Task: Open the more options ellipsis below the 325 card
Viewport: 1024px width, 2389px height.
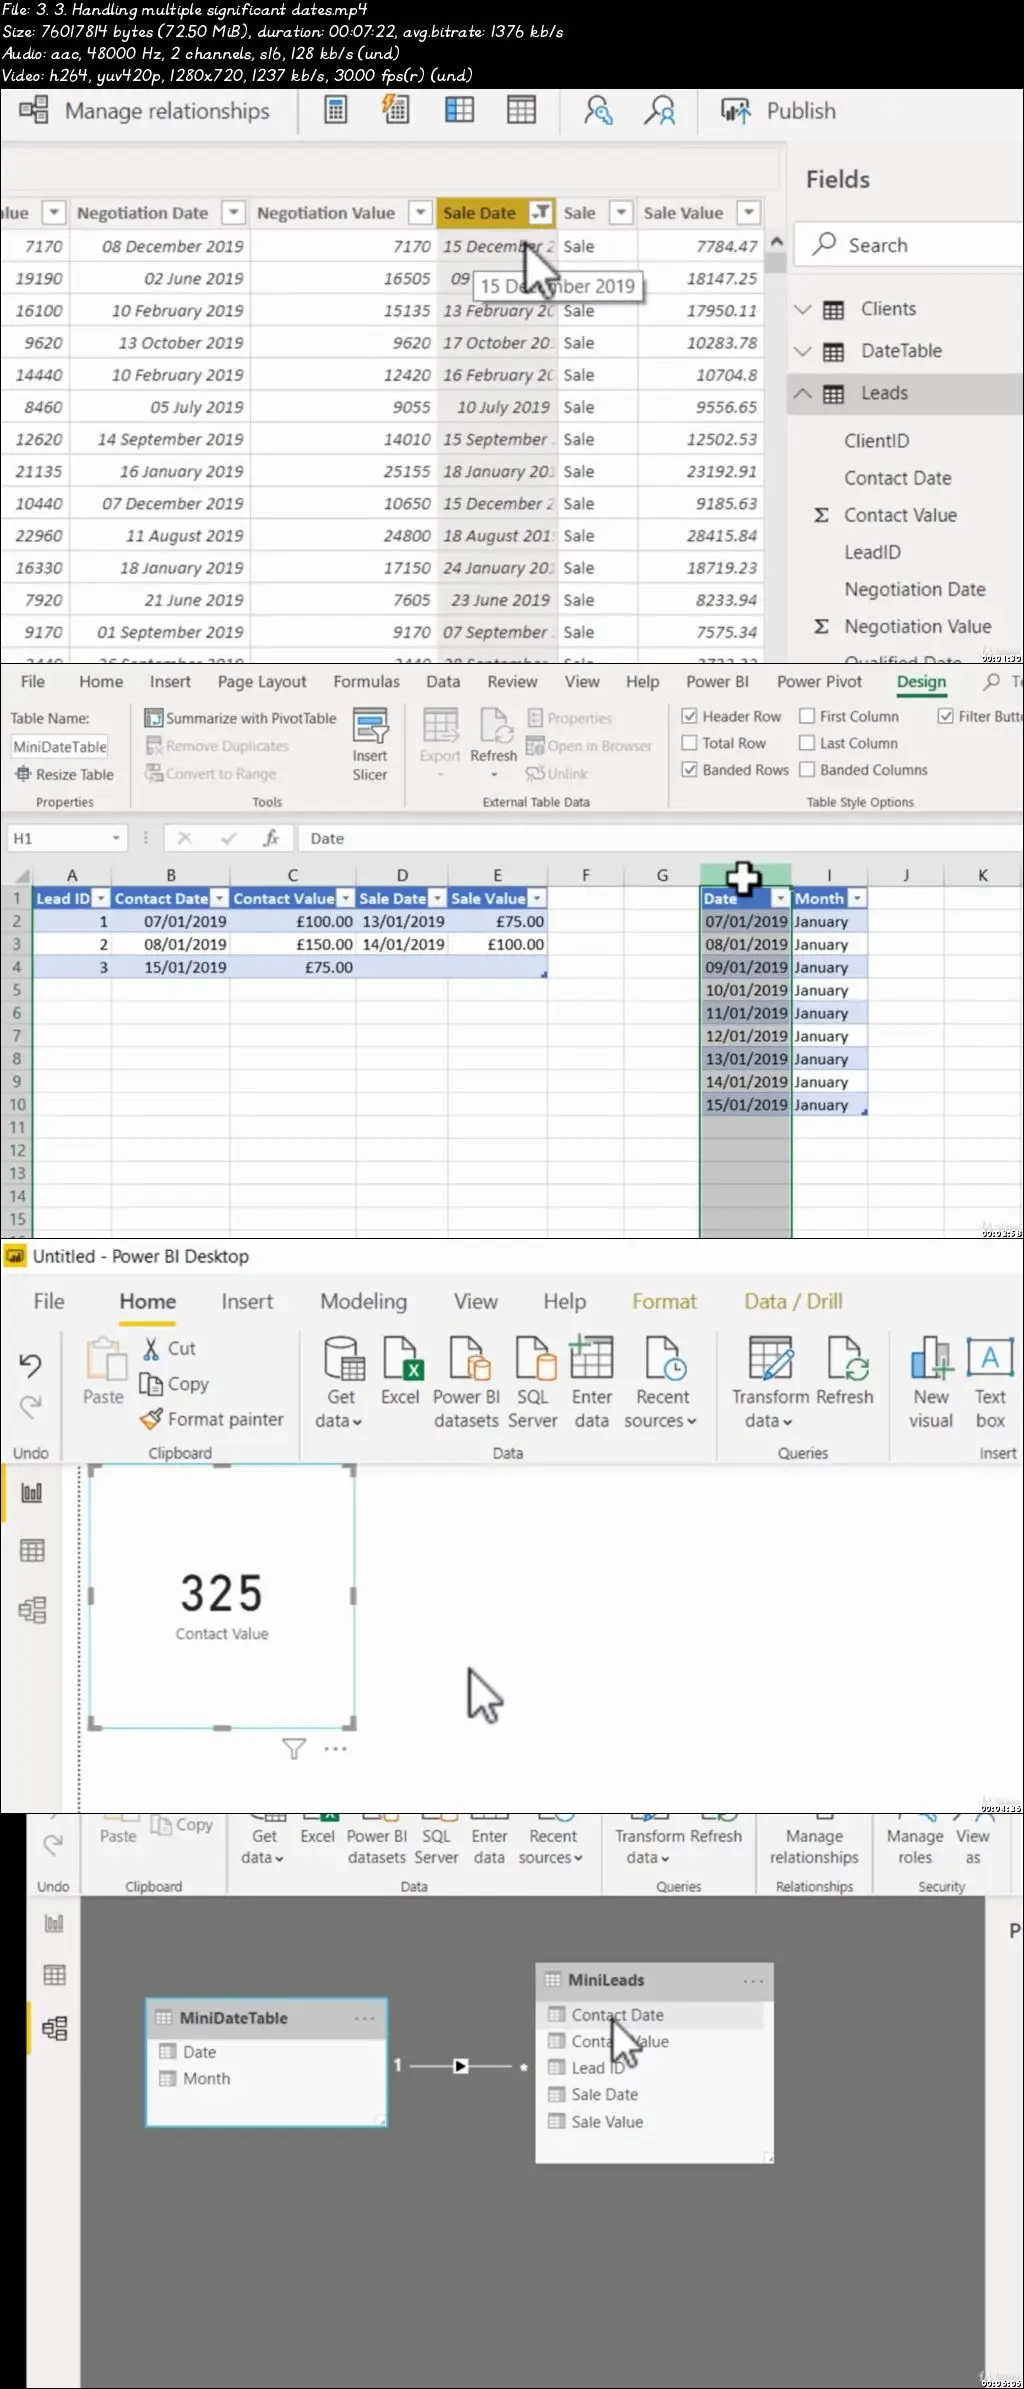Action: pyautogui.click(x=335, y=1748)
